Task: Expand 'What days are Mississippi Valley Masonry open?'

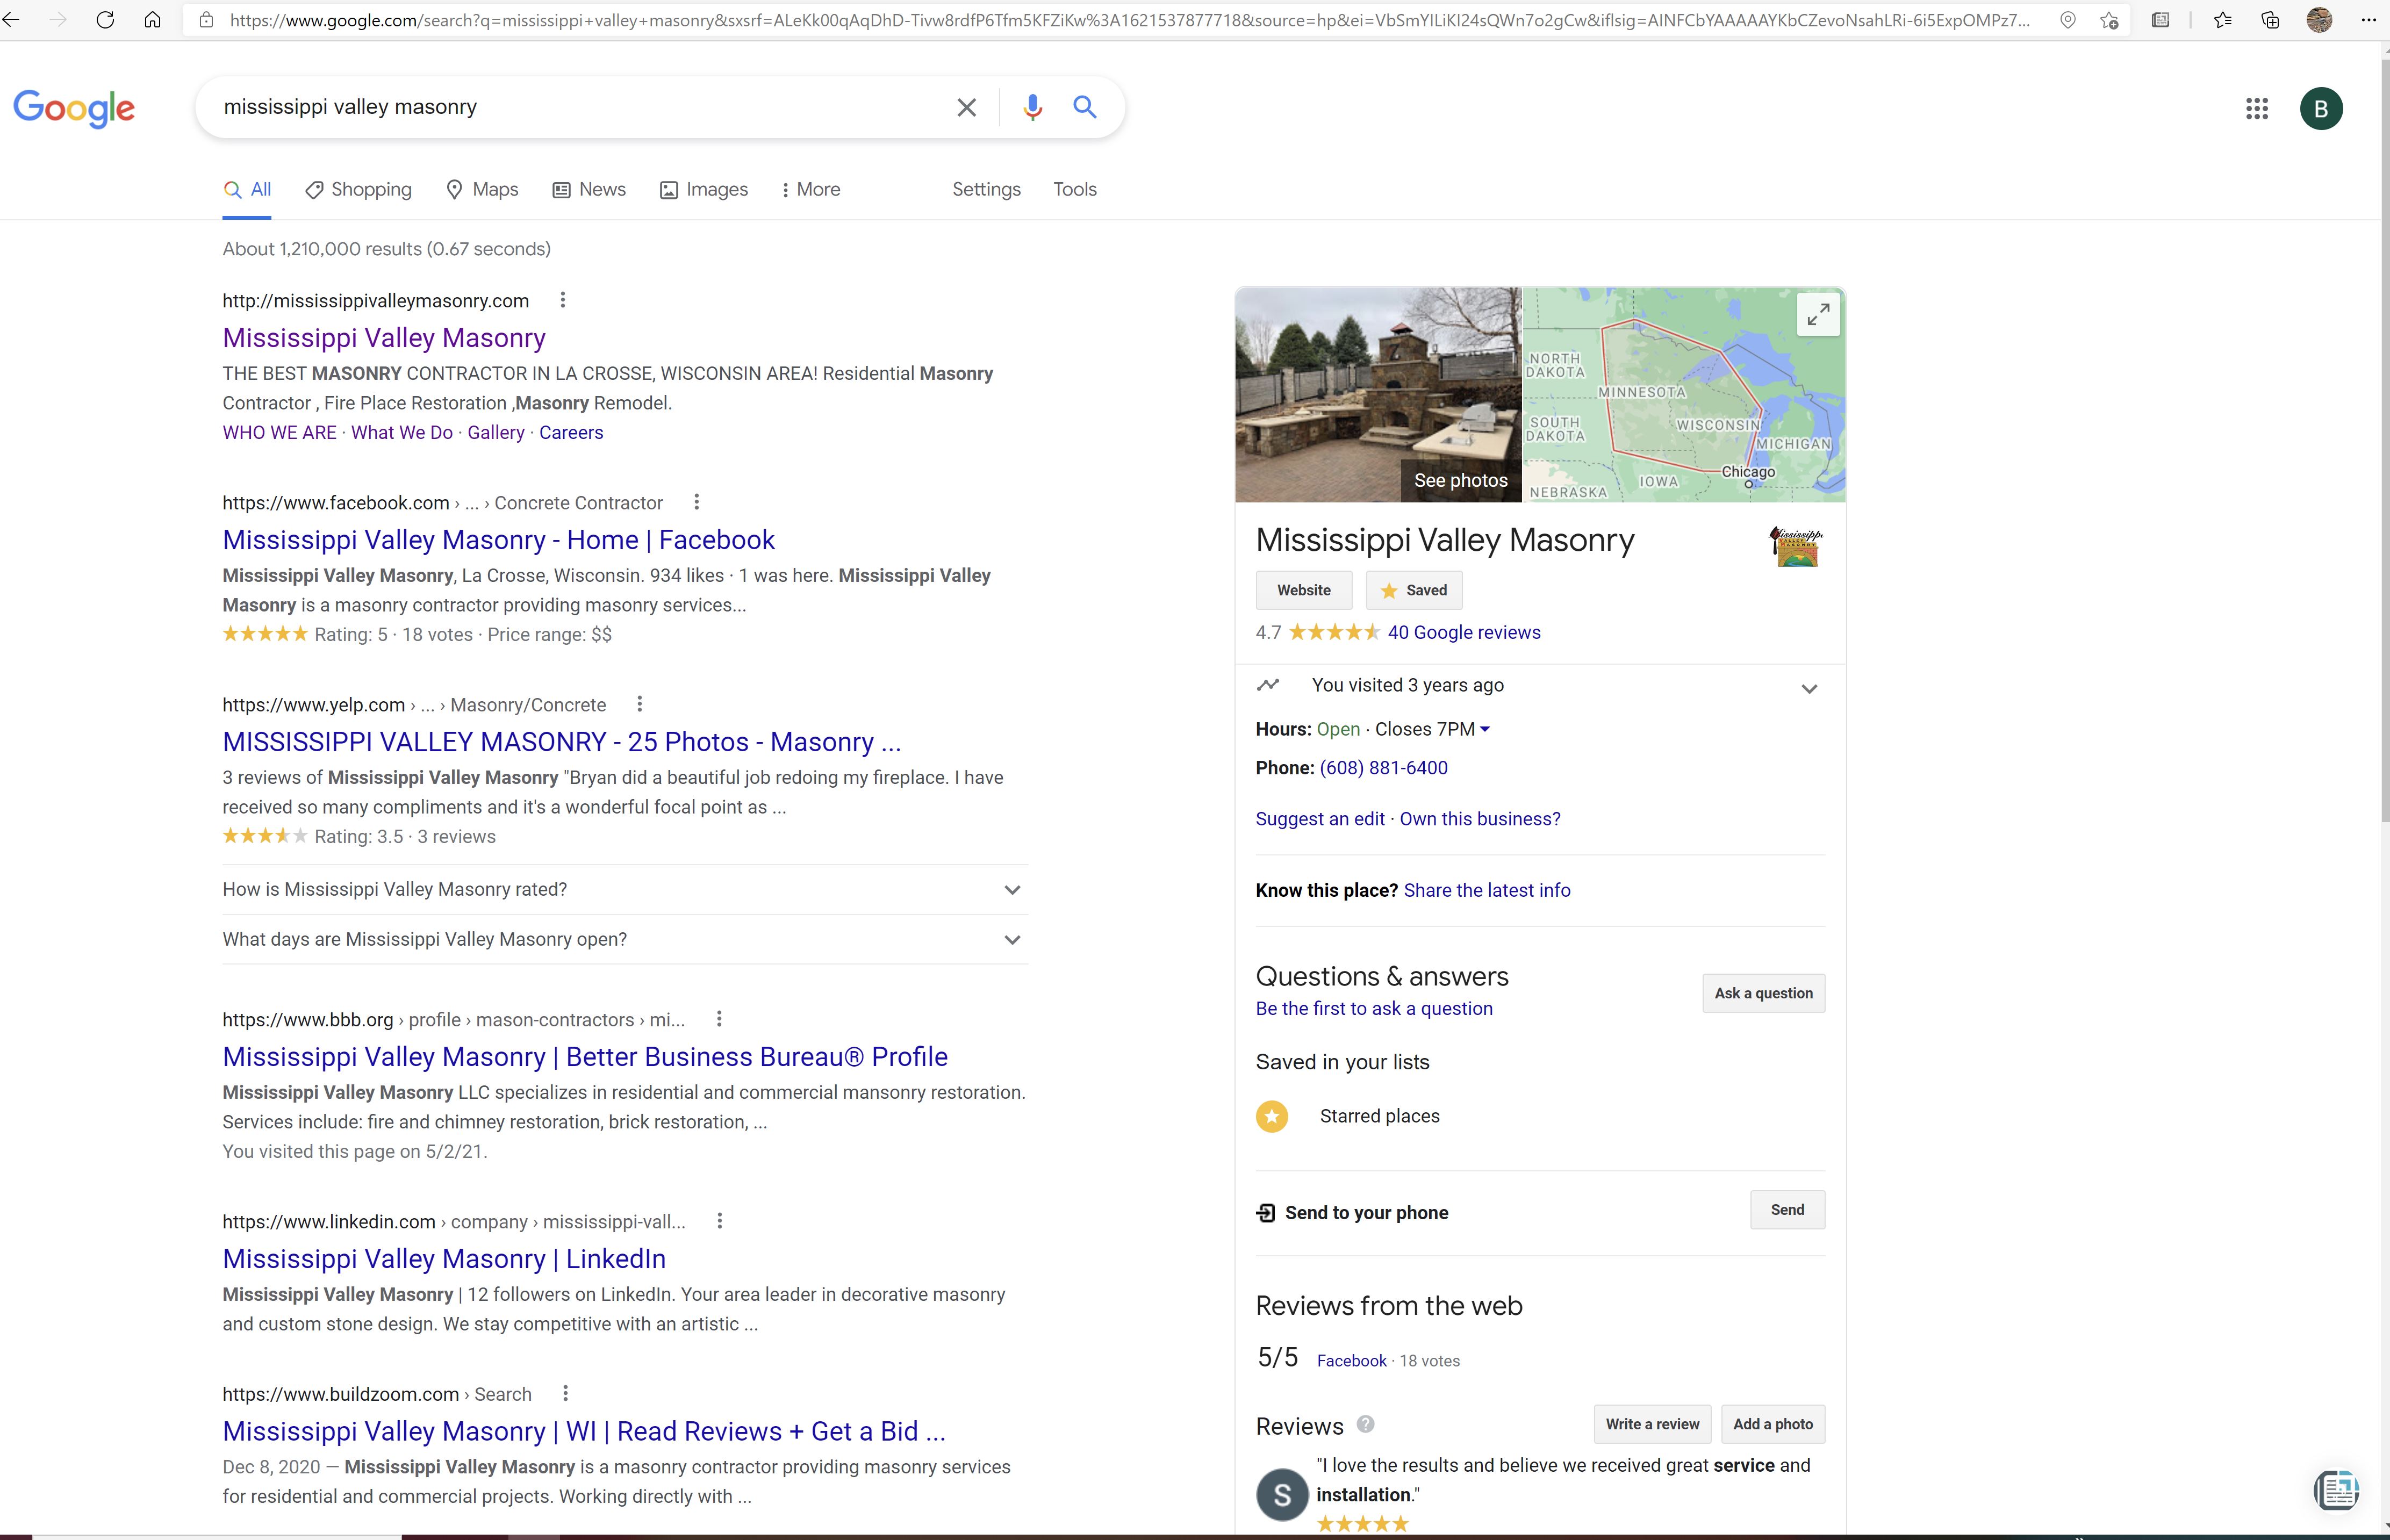Action: (625, 939)
